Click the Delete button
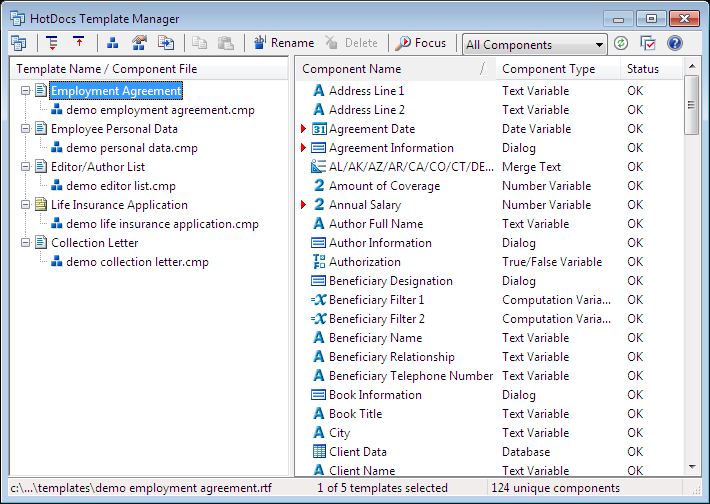The width and height of the screenshot is (710, 504). [x=351, y=43]
